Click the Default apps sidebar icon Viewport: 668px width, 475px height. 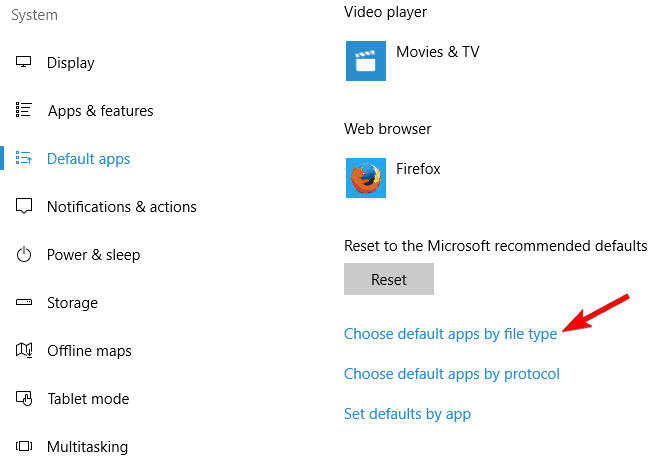coord(23,158)
